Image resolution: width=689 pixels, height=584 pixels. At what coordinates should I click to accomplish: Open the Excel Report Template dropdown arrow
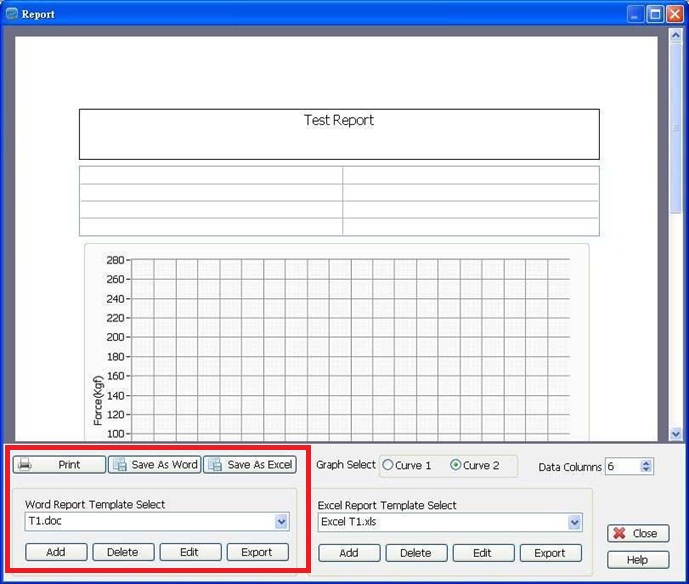[x=574, y=522]
